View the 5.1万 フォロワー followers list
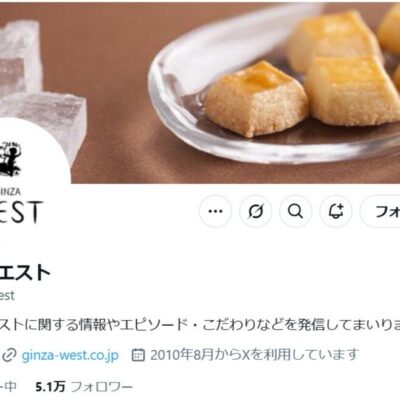This screenshot has width=400, height=400. (84, 387)
